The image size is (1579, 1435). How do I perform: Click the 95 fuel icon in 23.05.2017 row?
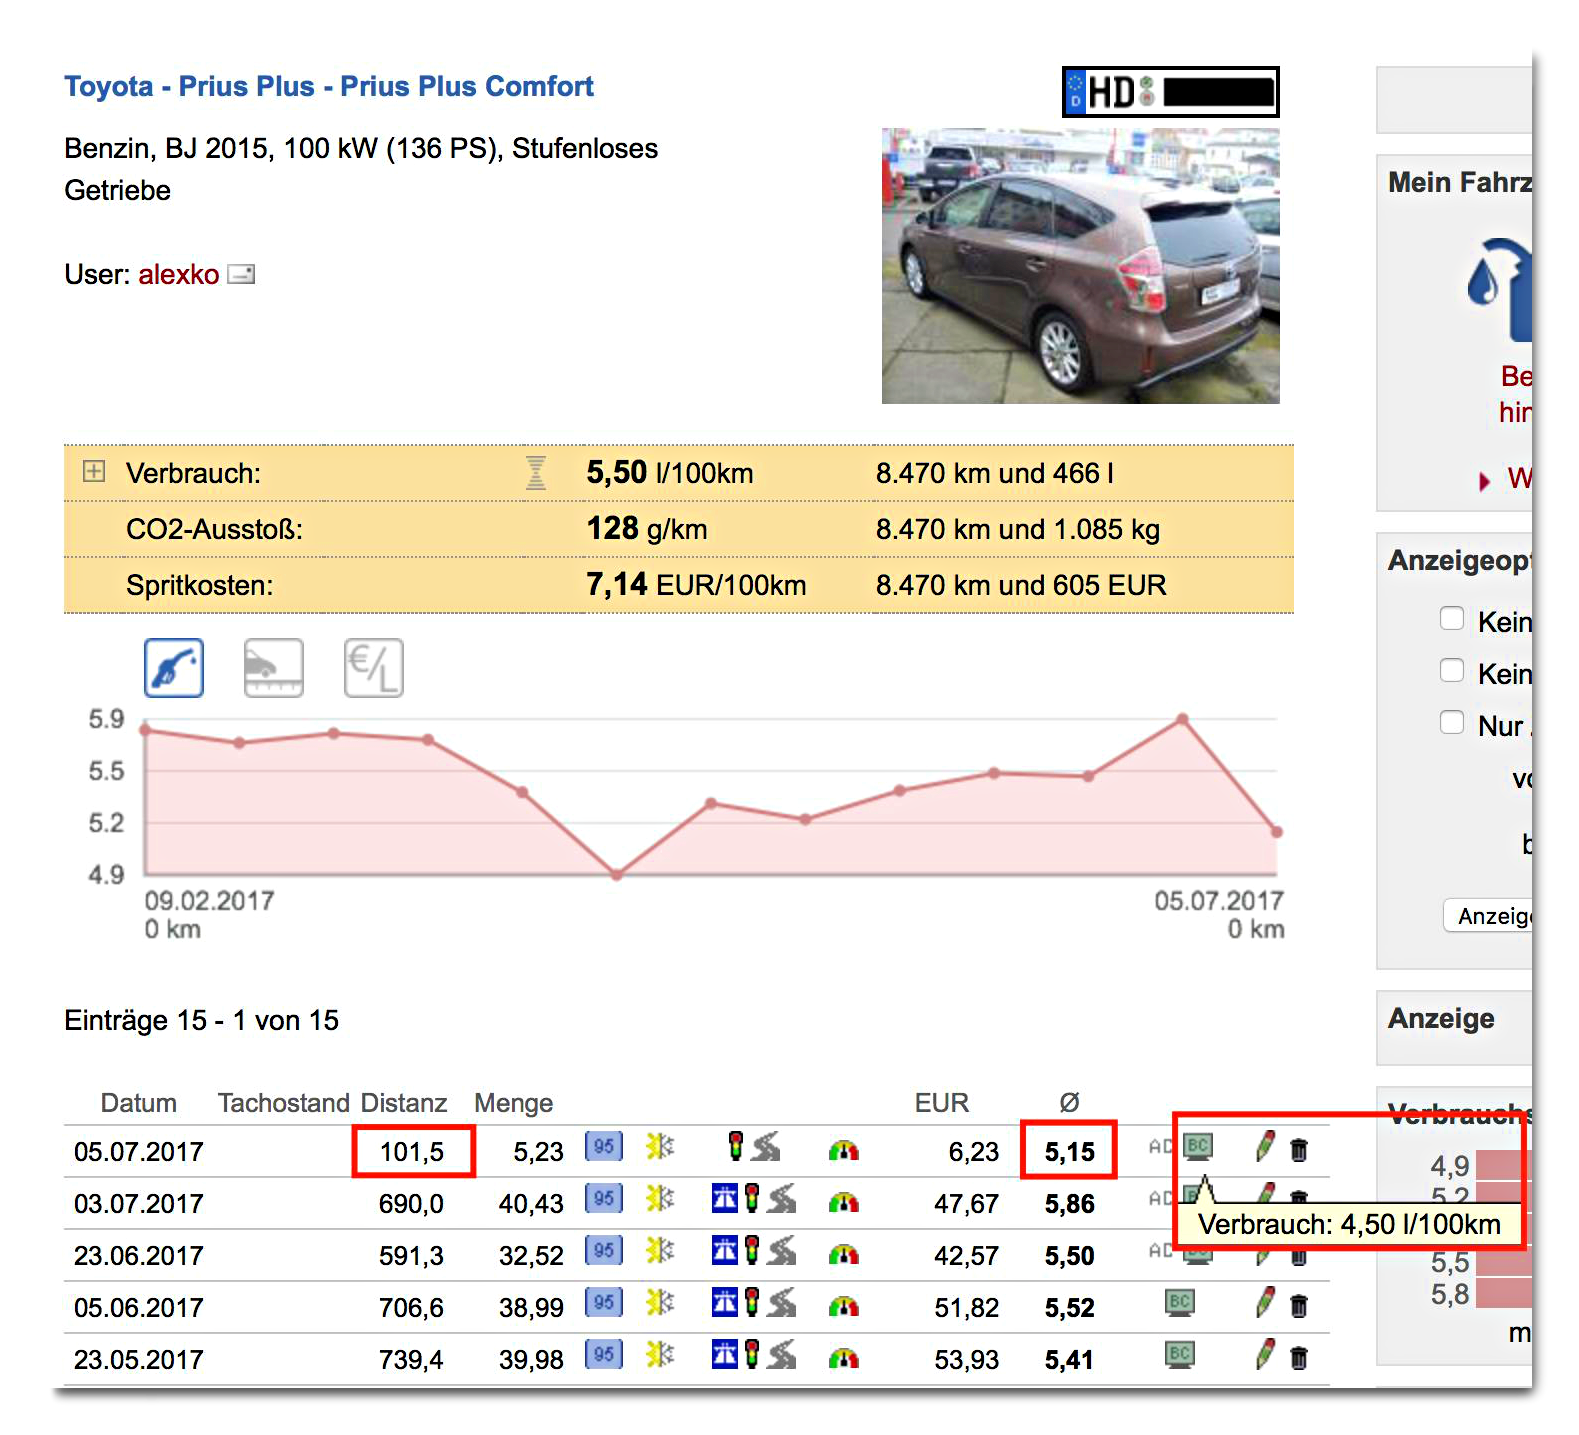pos(604,1355)
